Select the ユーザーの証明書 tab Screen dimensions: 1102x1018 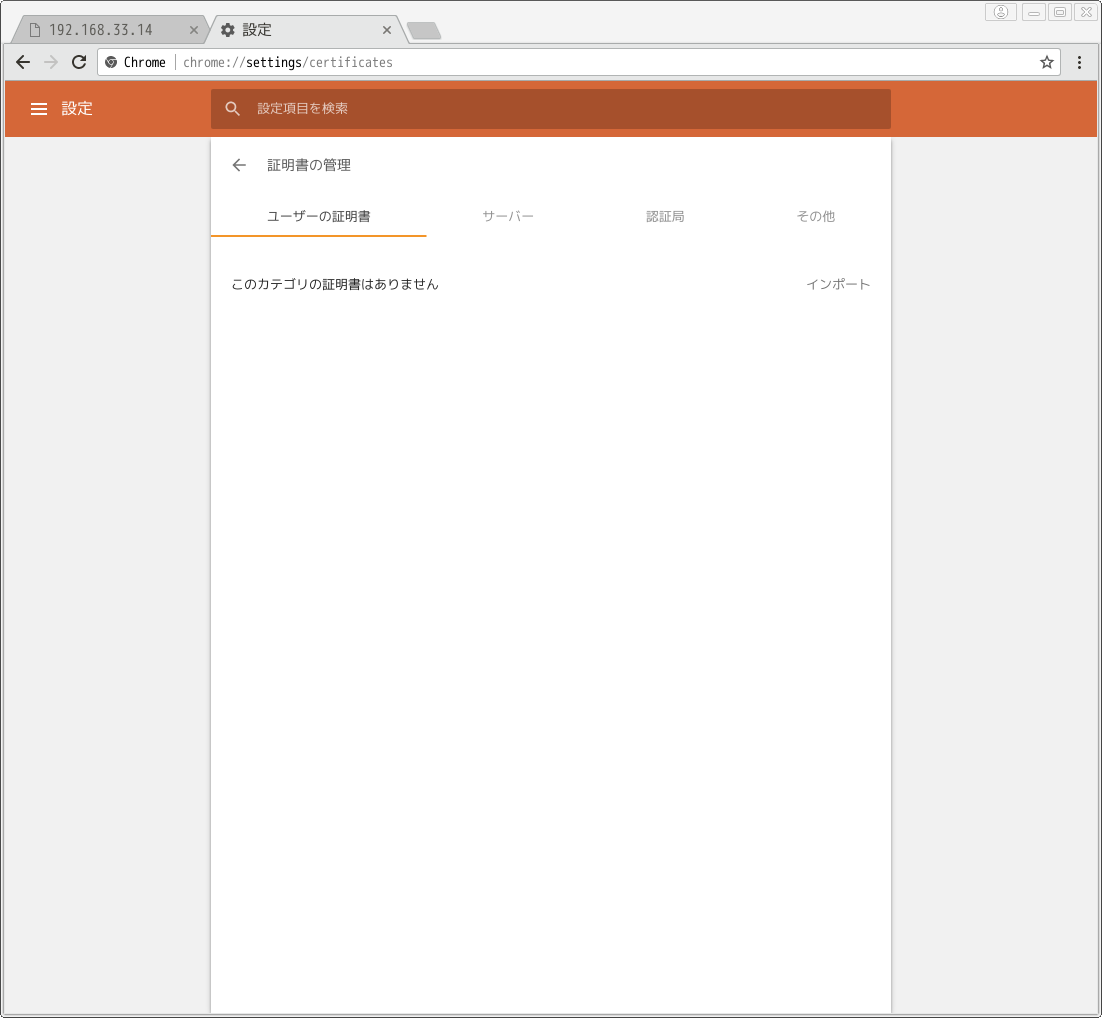pos(319,216)
